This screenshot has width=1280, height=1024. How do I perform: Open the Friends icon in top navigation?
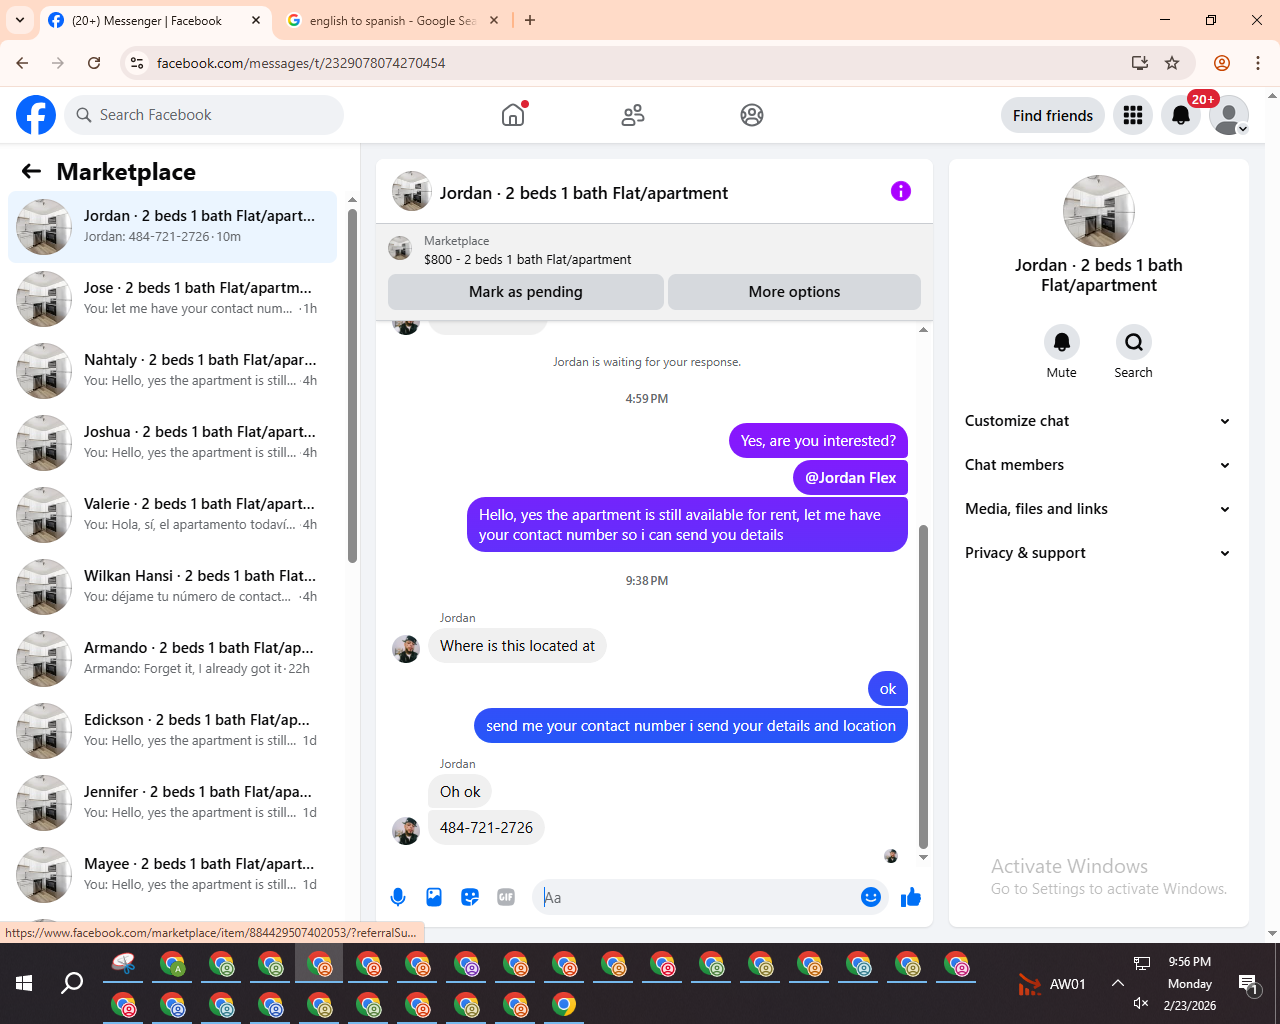tap(633, 115)
